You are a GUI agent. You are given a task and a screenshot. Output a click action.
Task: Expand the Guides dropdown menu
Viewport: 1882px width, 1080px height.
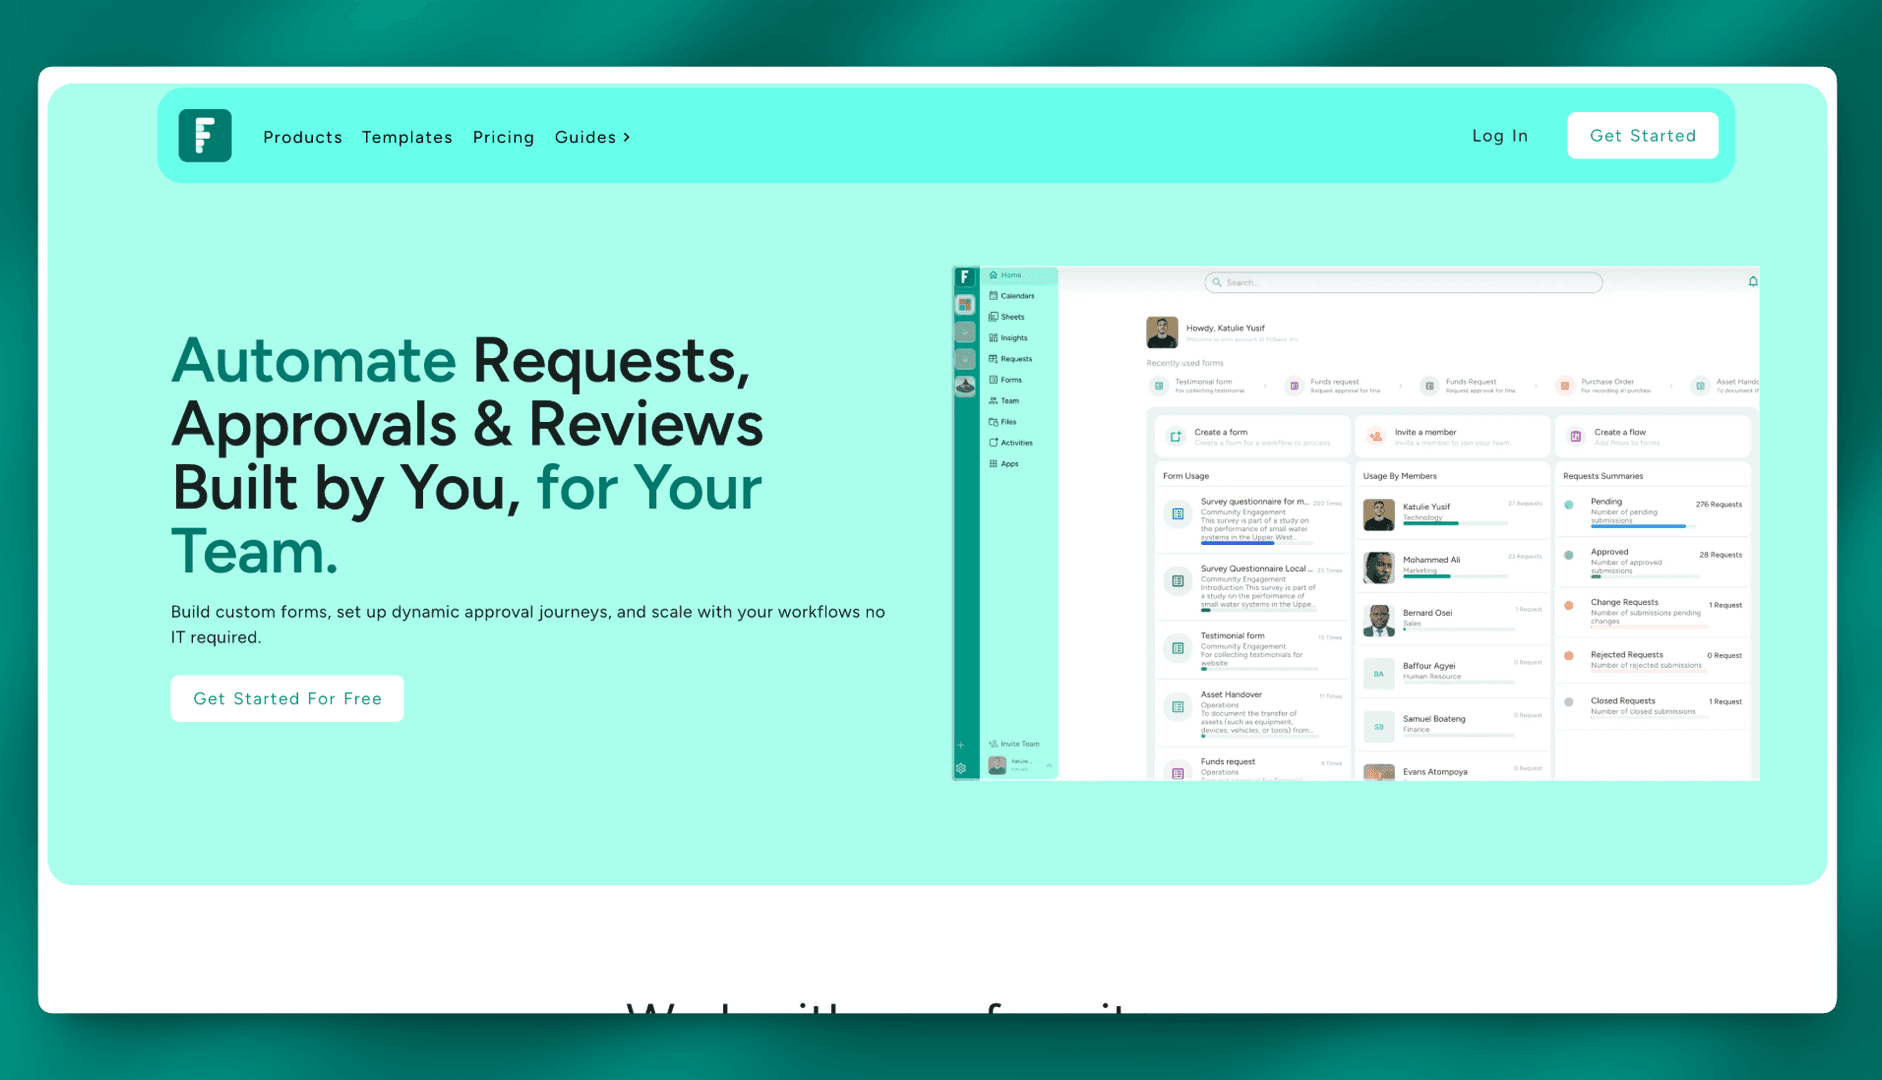pyautogui.click(x=592, y=137)
